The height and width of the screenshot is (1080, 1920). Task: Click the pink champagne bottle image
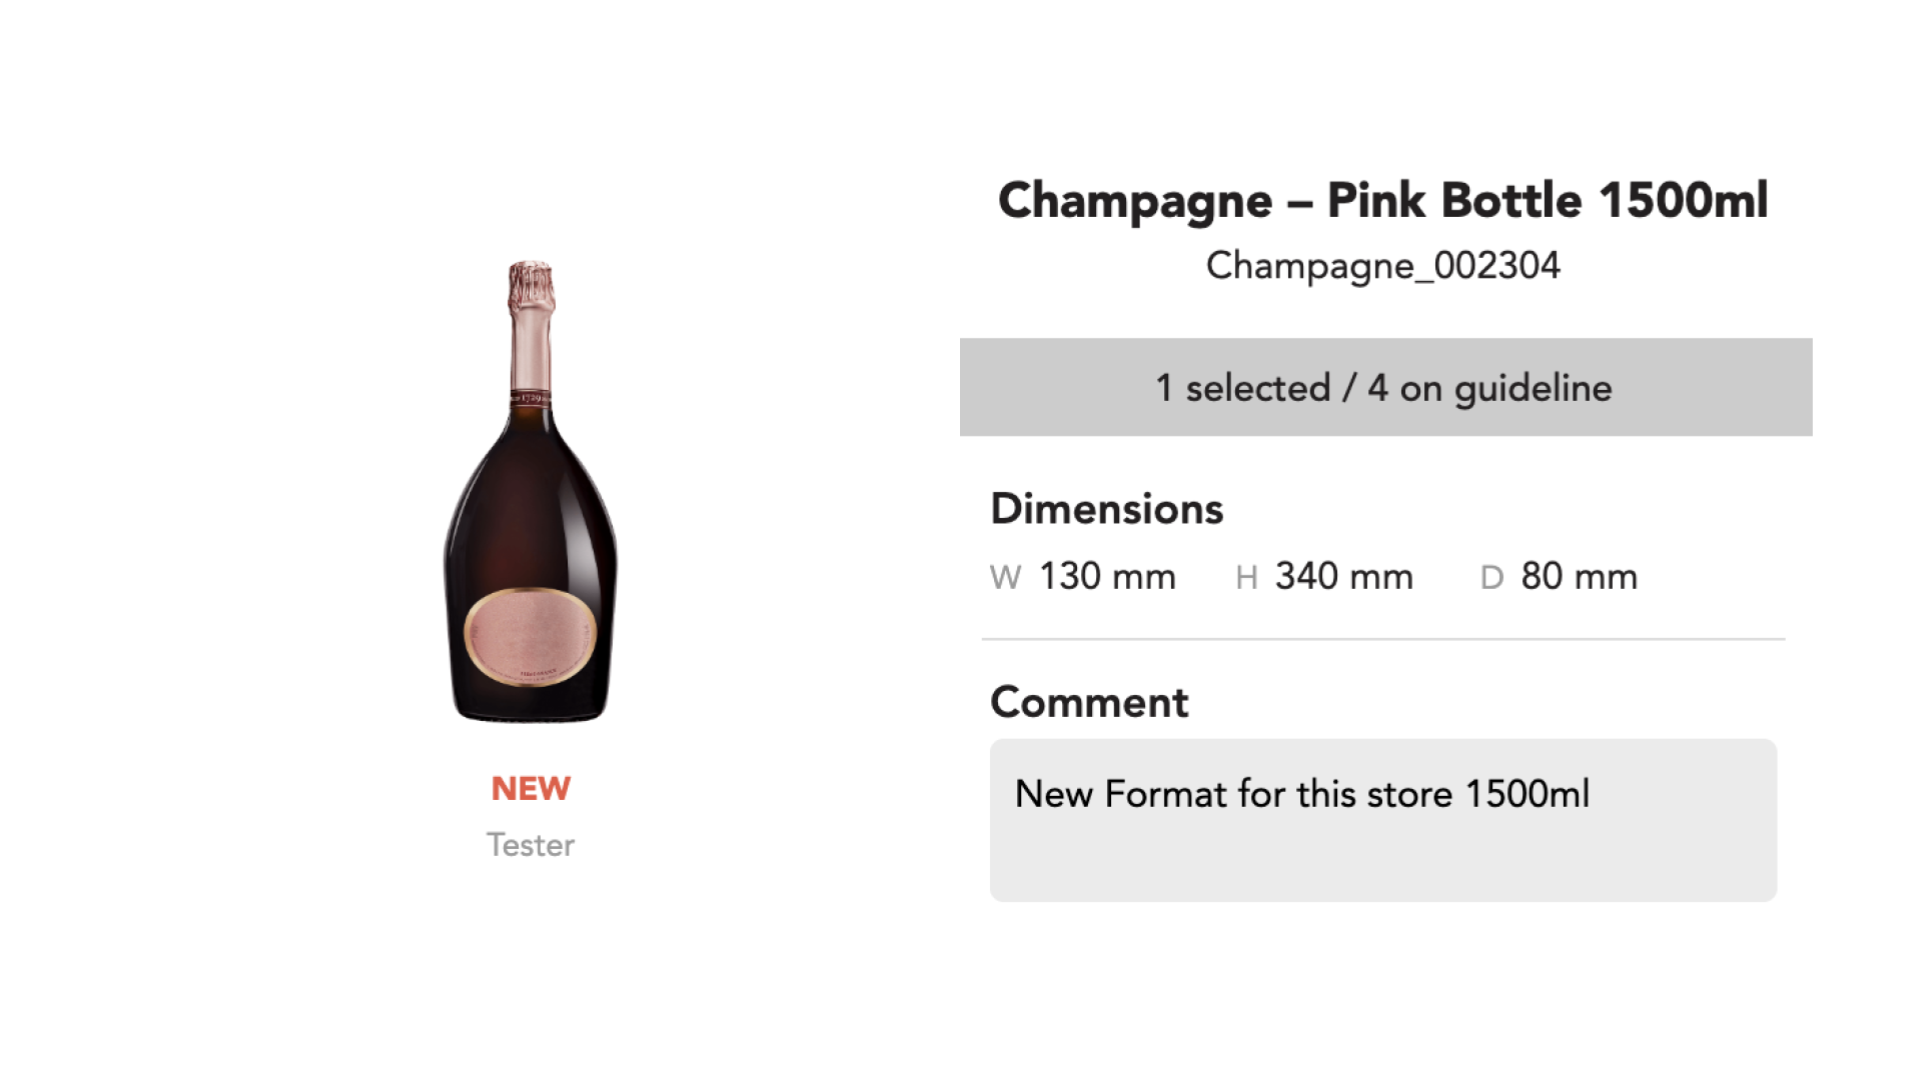(x=530, y=490)
